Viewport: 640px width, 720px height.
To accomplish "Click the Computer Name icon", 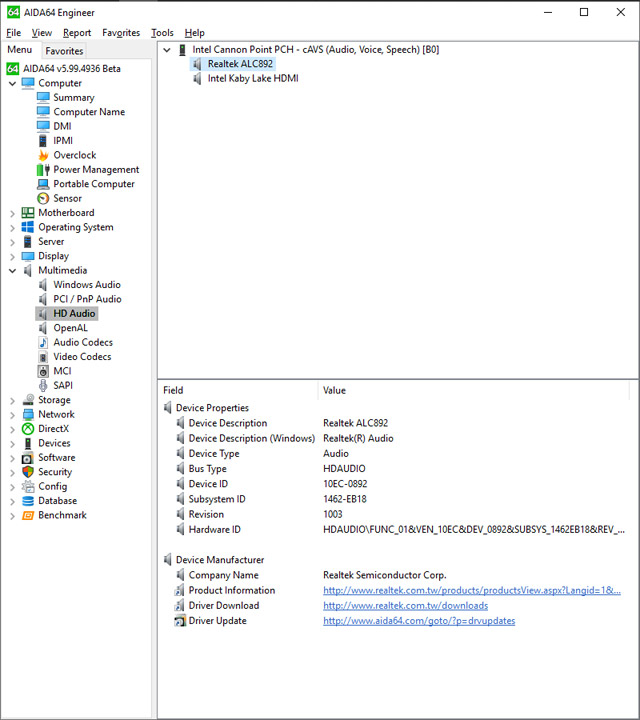I will 43,112.
